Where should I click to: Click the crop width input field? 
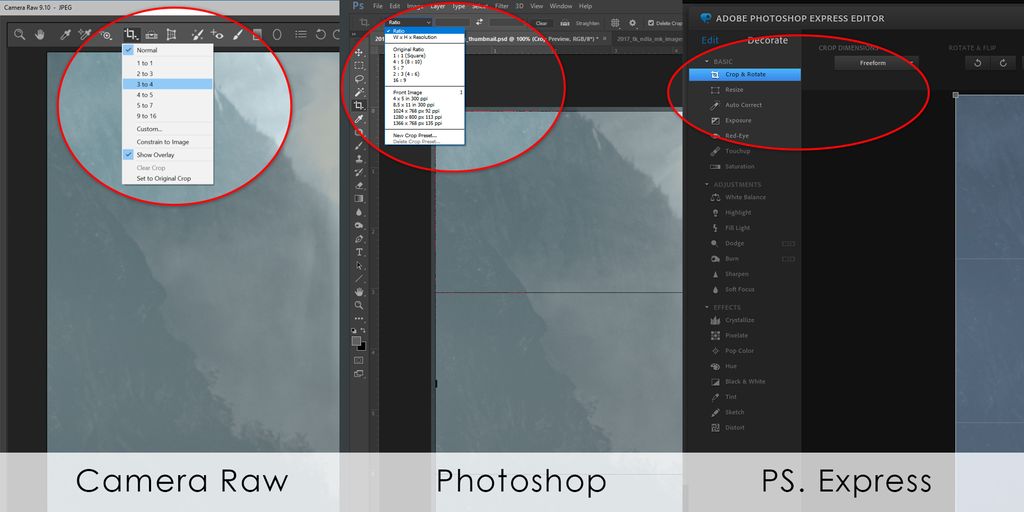click(x=452, y=22)
